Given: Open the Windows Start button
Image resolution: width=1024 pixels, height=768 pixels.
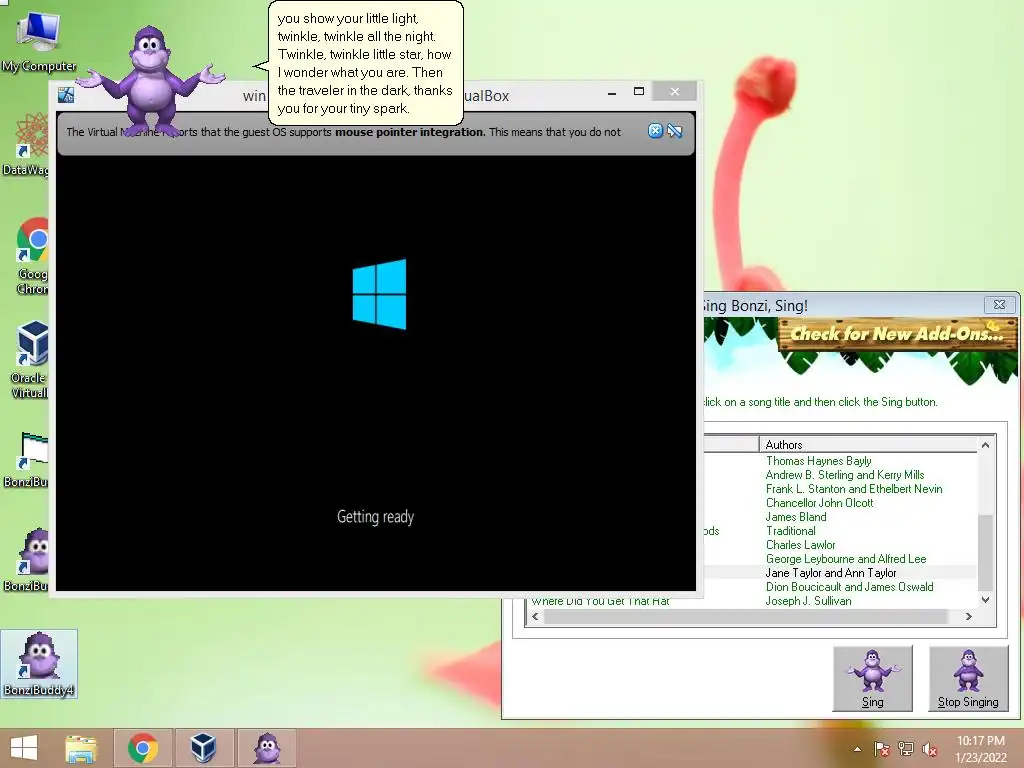Looking at the screenshot, I should pyautogui.click(x=24, y=748).
